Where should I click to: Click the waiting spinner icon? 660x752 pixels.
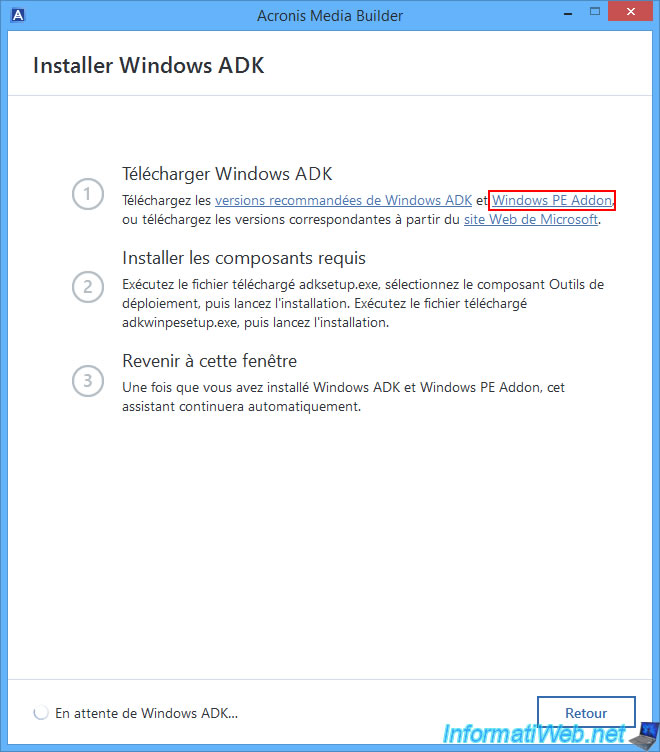[41, 713]
